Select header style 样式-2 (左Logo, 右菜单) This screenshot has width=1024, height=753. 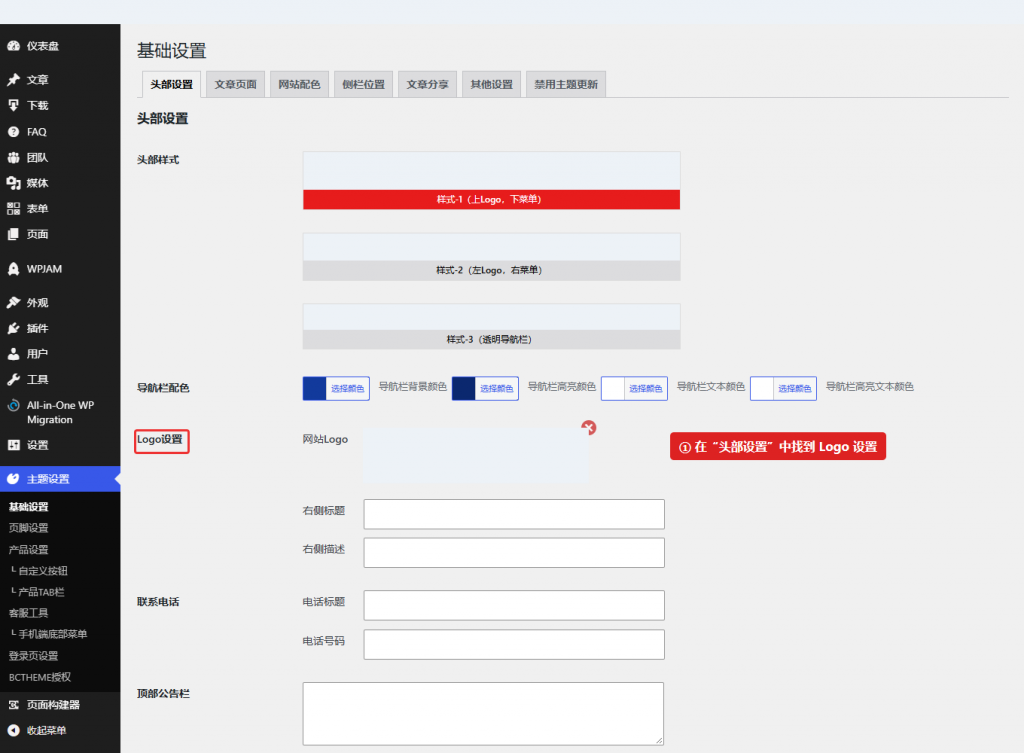491,257
